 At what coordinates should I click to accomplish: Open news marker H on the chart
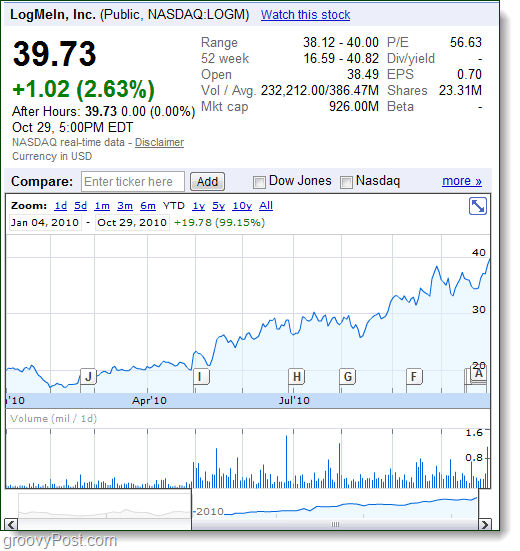coord(297,376)
